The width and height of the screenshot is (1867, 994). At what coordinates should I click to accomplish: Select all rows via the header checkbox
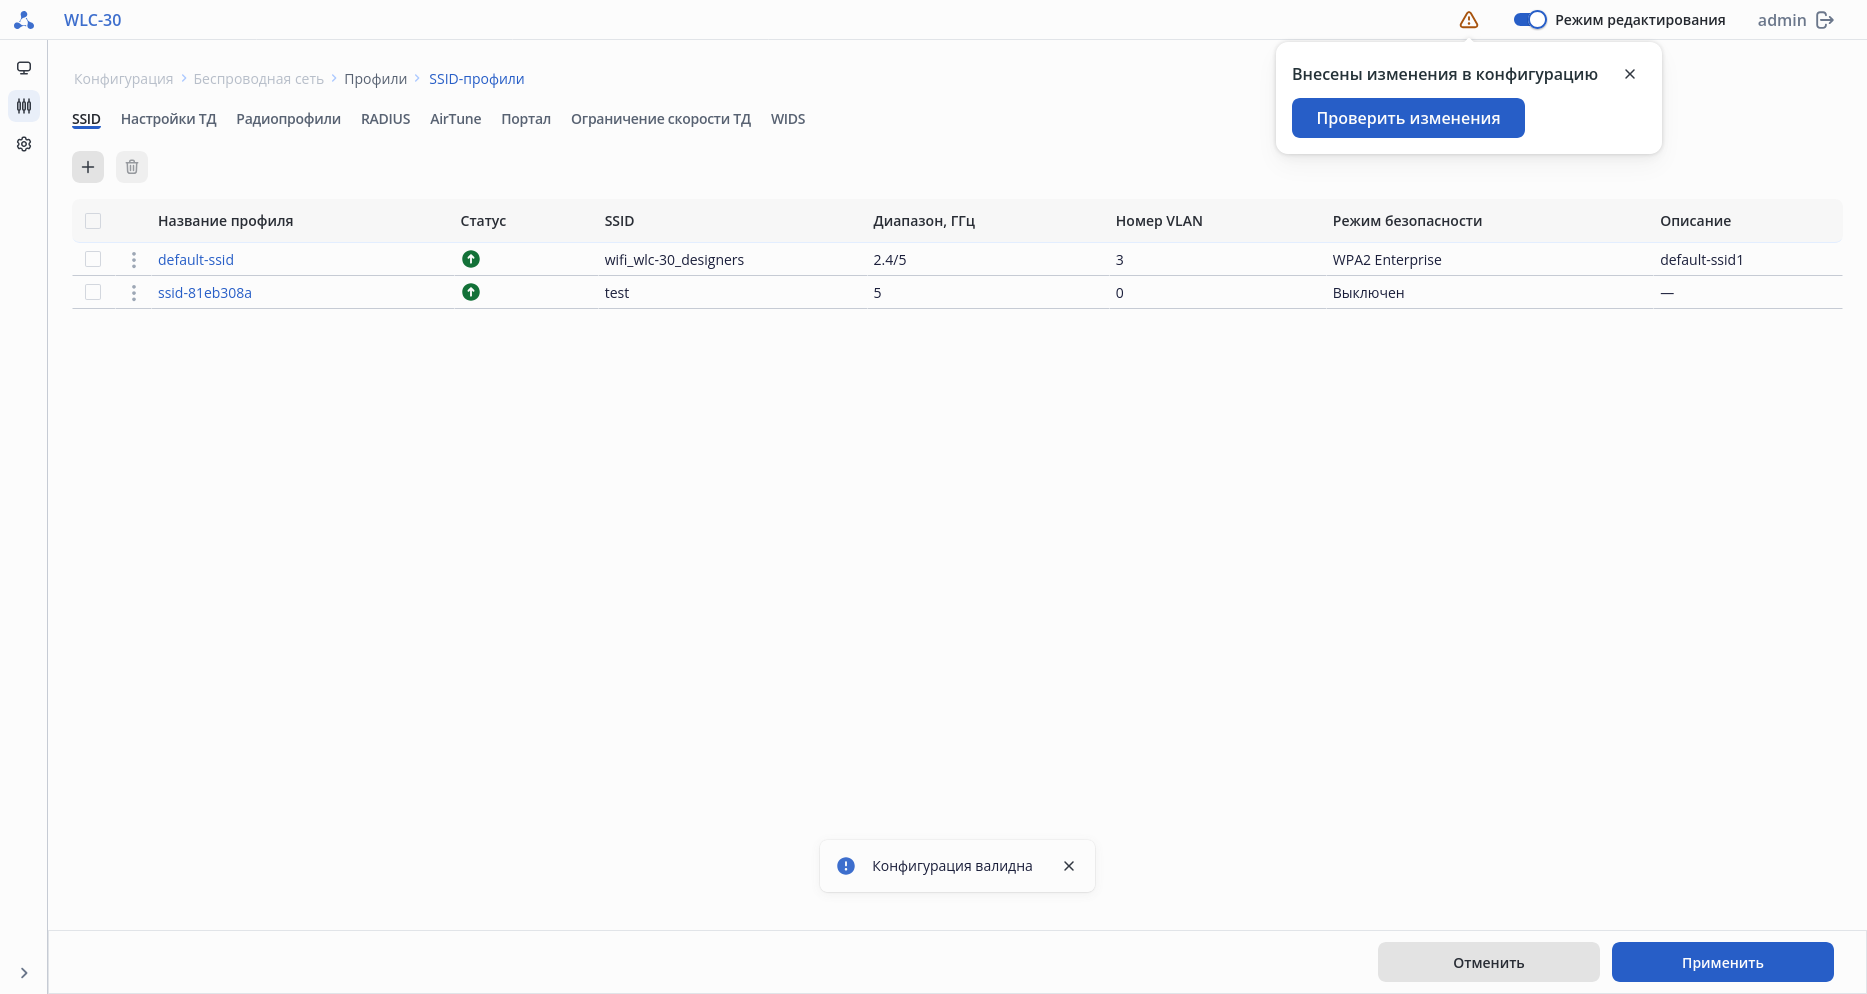point(93,221)
